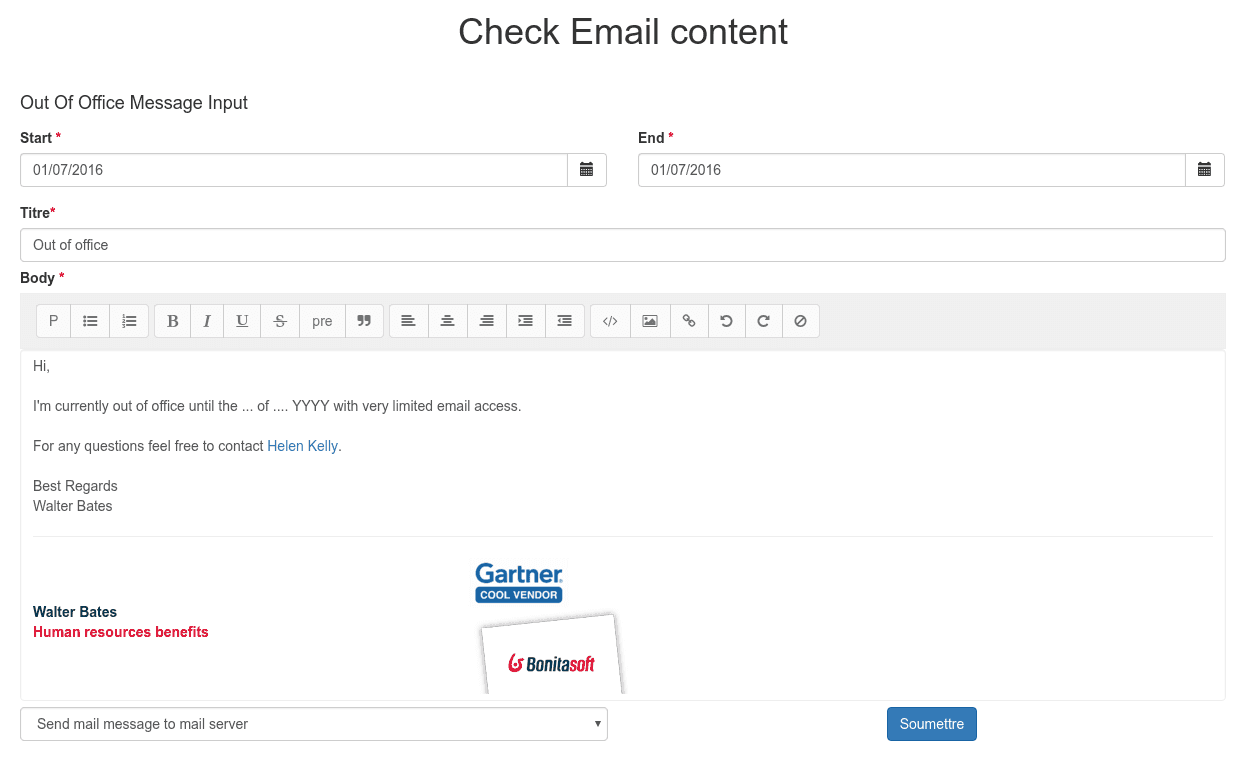Image resolution: width=1235 pixels, height=759 pixels.
Task: Click the Helen Kelly contact link
Action: click(302, 446)
